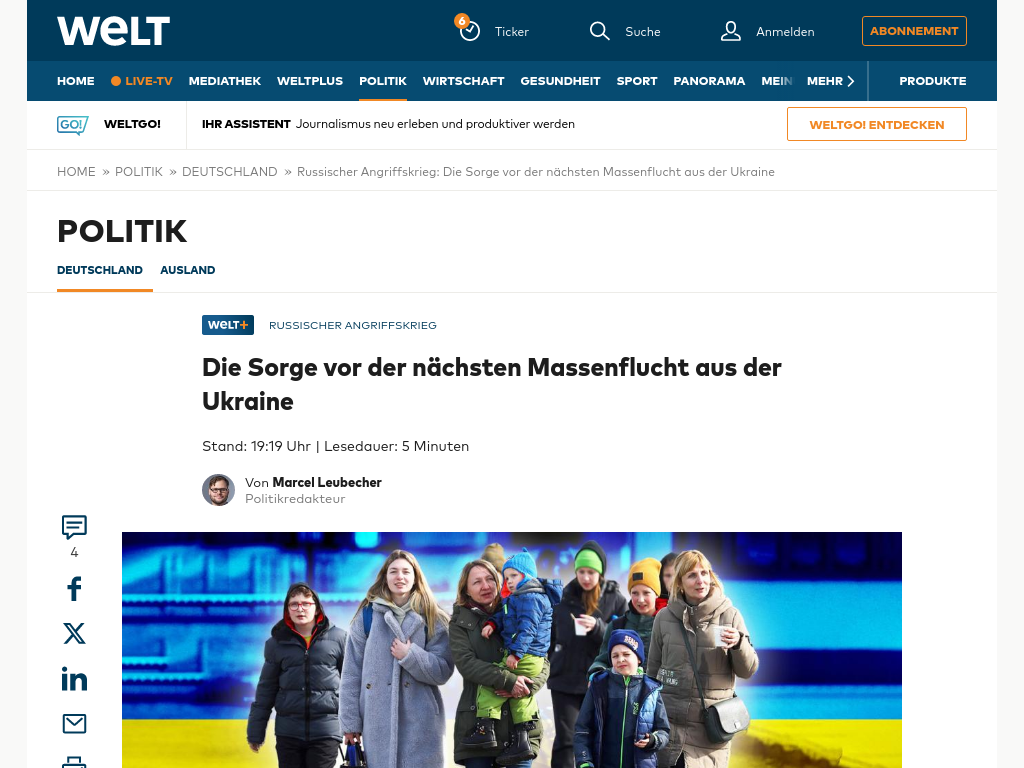Share article via Facebook icon

click(74, 588)
